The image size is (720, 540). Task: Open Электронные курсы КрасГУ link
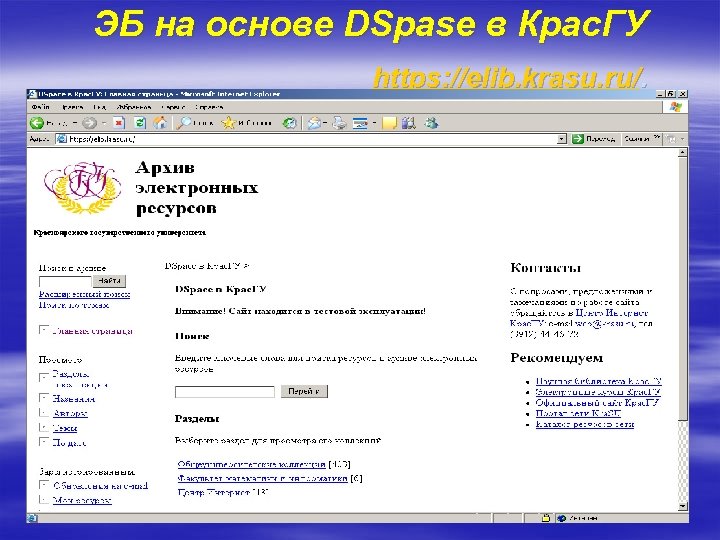point(598,392)
